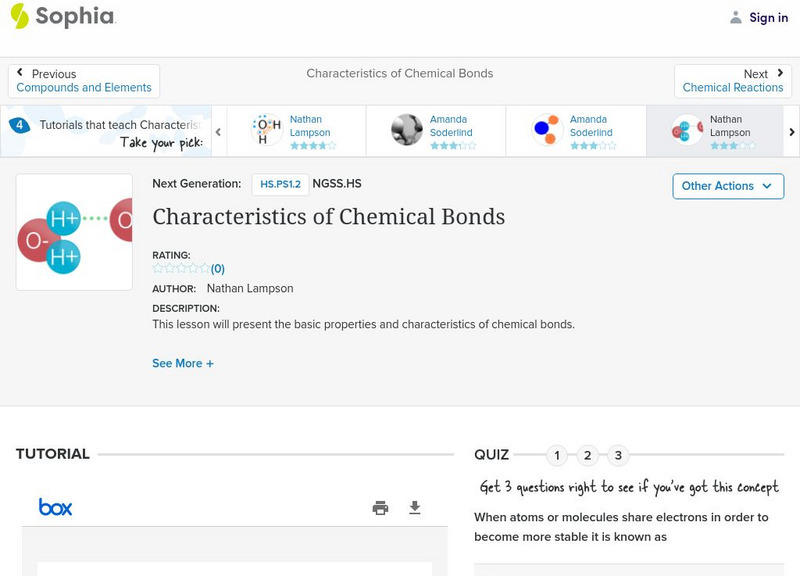800x576 pixels.
Task: Go to Previous: Compounds and Elements
Action: [84, 81]
